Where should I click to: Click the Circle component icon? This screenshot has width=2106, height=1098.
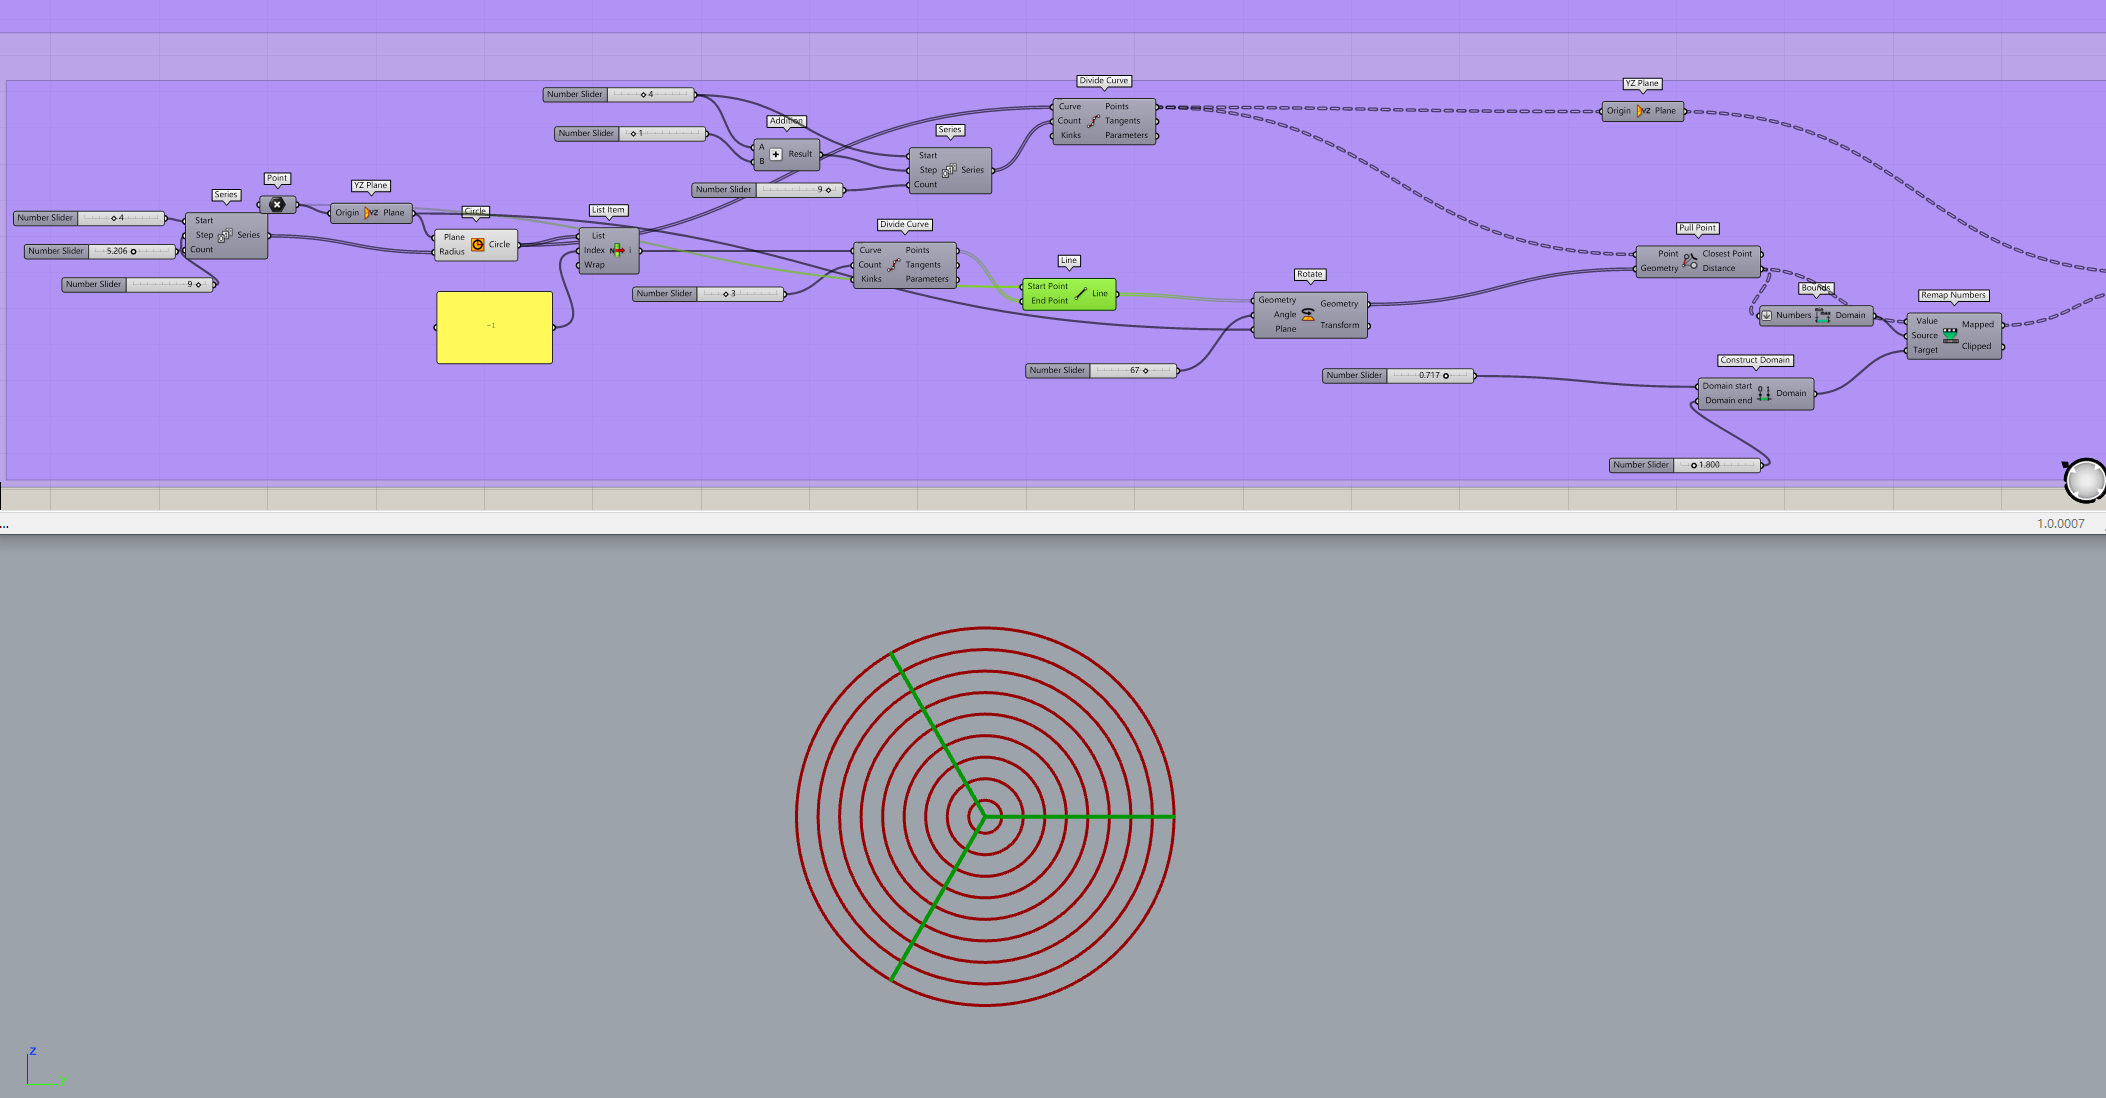[478, 244]
